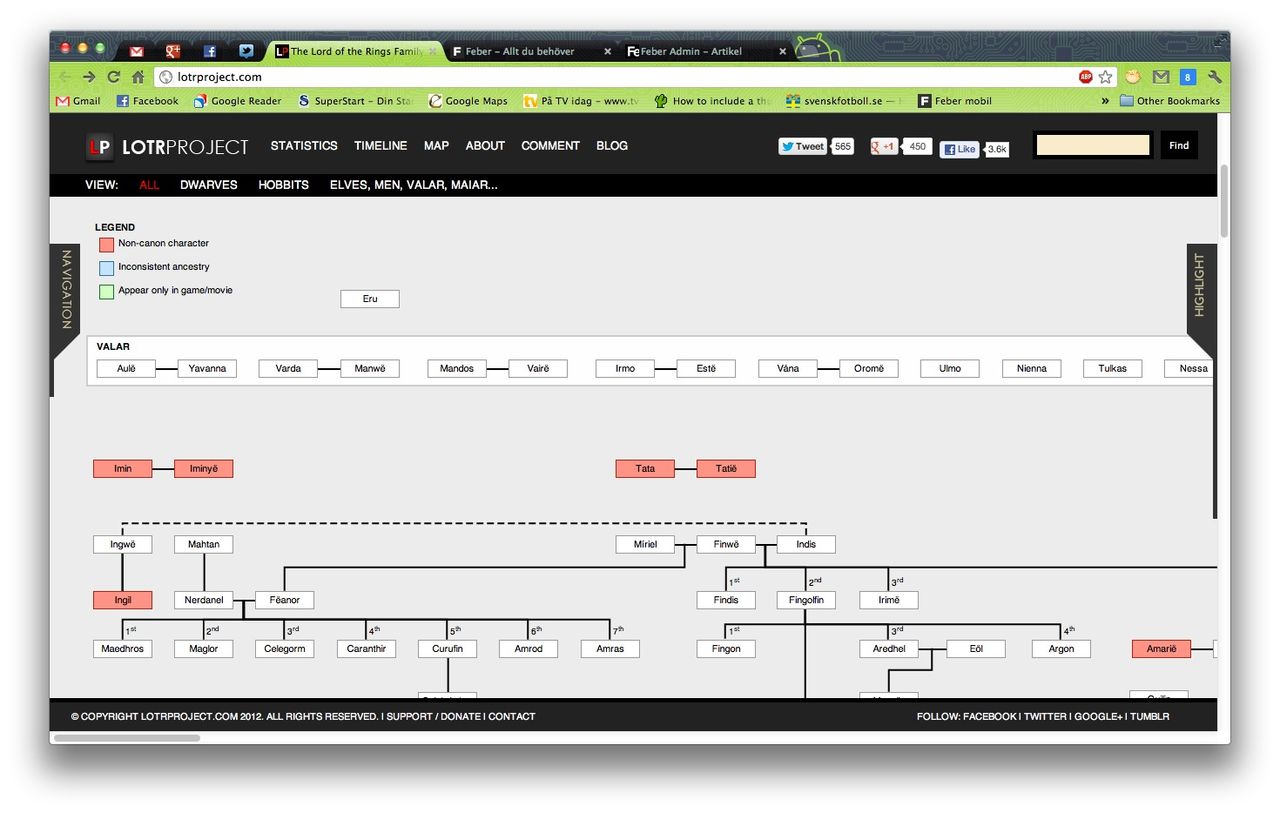The width and height of the screenshot is (1280, 813).
Task: Switch to the Feber Admin – Artikel tab
Action: [690, 51]
